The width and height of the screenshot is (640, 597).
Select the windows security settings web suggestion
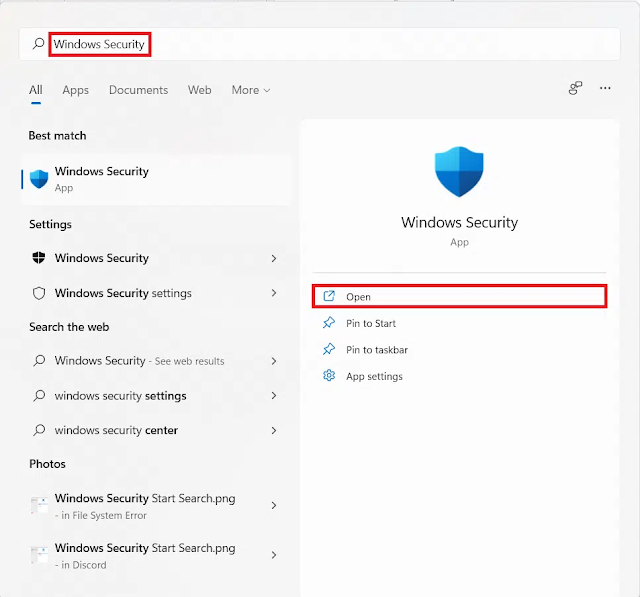coord(156,395)
